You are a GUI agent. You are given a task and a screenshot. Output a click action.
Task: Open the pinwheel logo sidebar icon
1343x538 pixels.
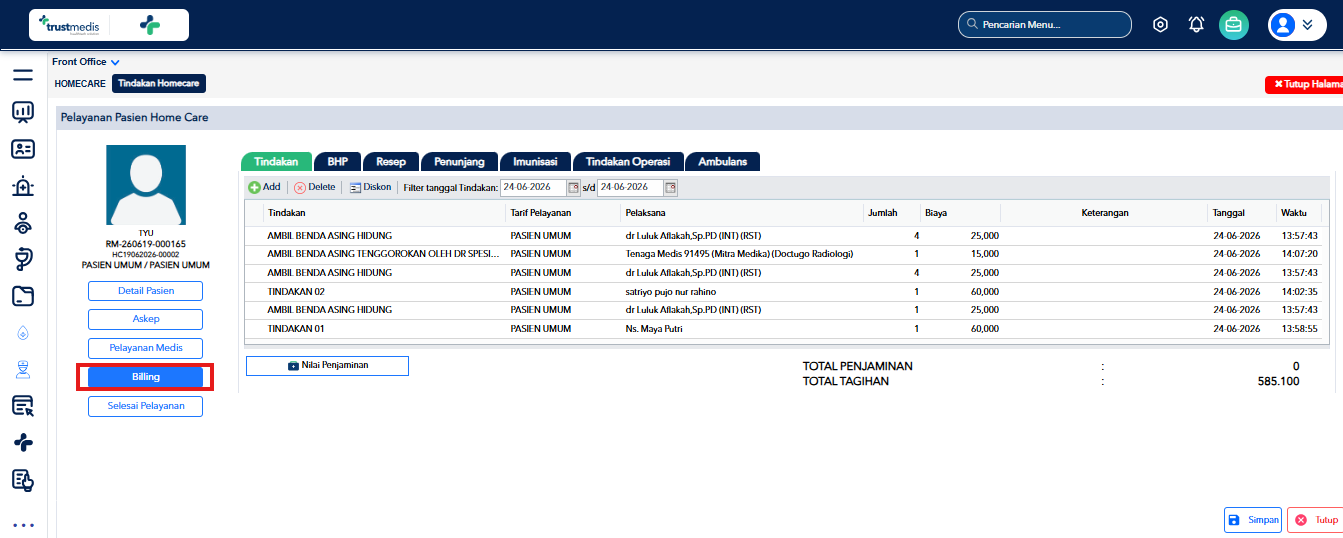[x=23, y=443]
